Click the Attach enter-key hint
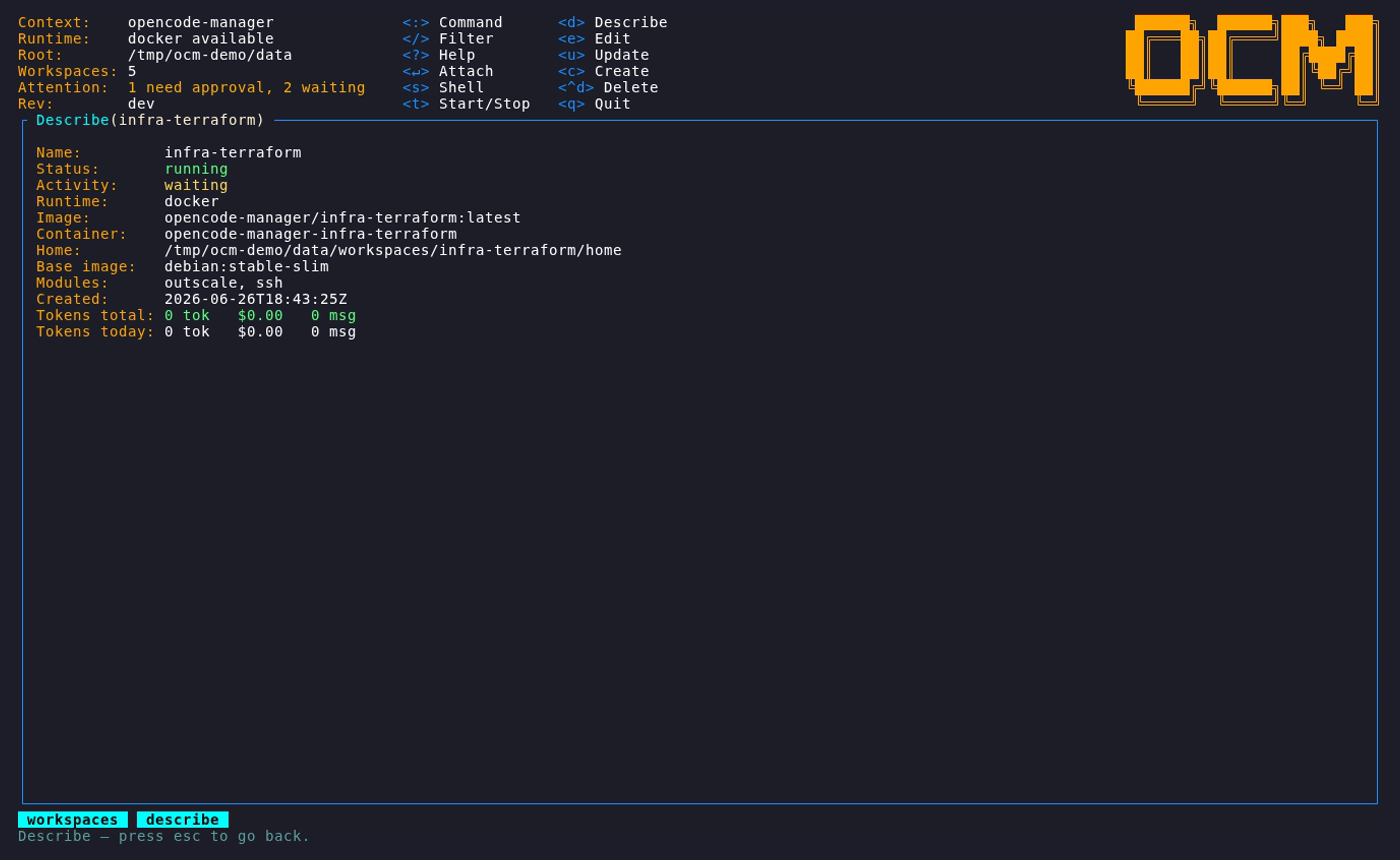The image size is (1400, 860). (448, 71)
